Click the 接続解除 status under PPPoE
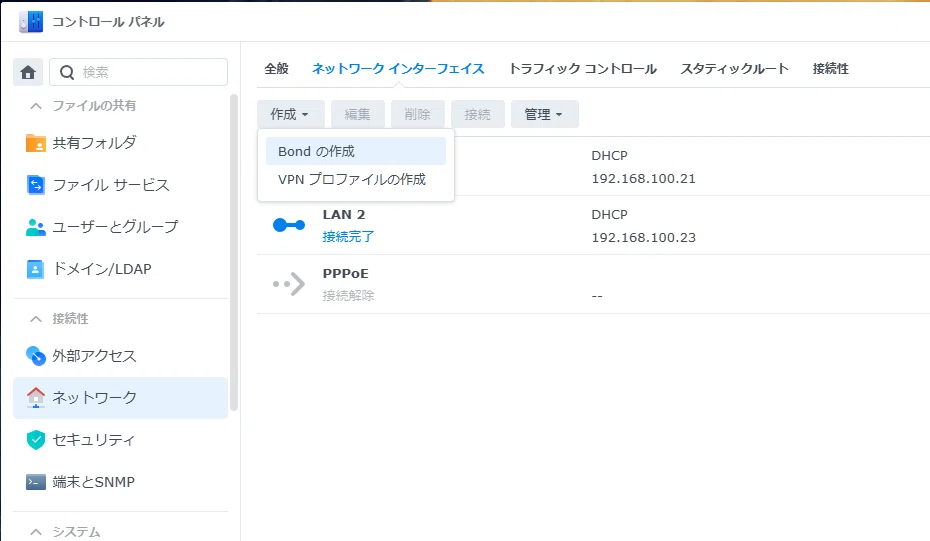Image resolution: width=930 pixels, height=541 pixels. pyautogui.click(x=348, y=295)
